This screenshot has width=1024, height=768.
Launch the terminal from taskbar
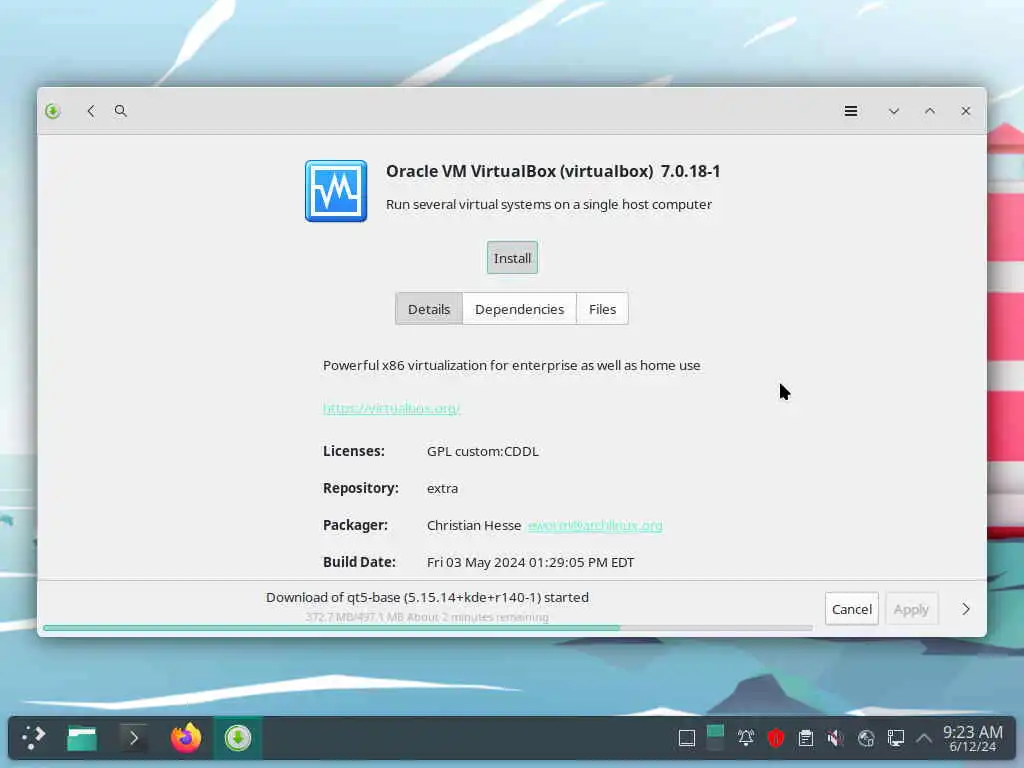tap(133, 738)
